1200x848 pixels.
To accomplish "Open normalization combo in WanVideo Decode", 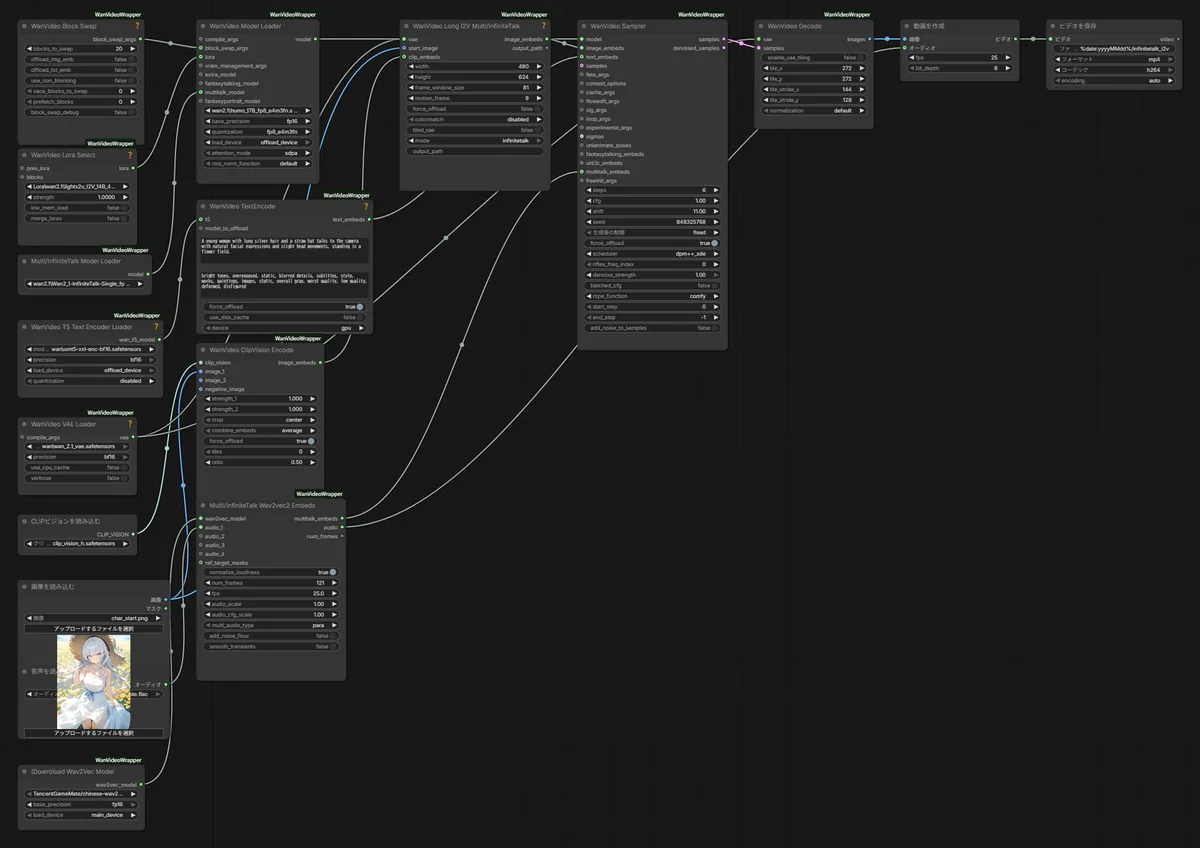I will click(x=813, y=111).
